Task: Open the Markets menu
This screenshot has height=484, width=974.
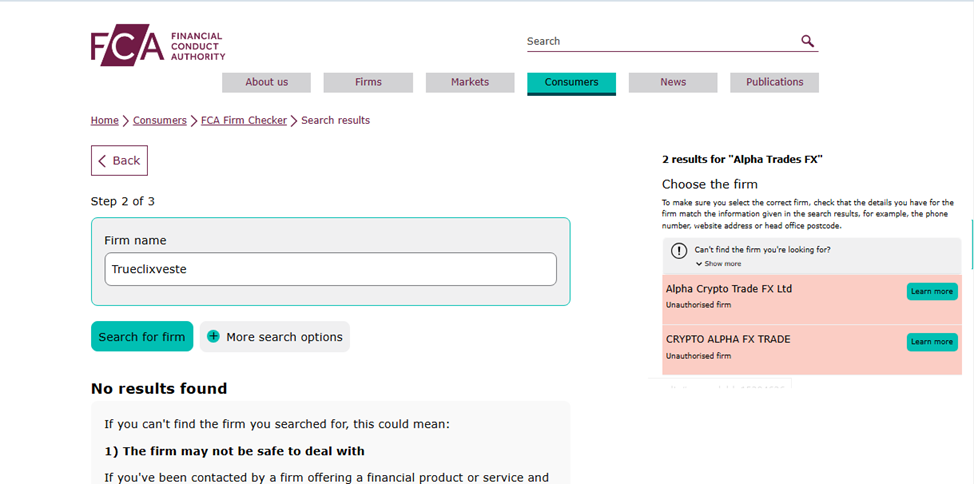Action: tap(470, 83)
